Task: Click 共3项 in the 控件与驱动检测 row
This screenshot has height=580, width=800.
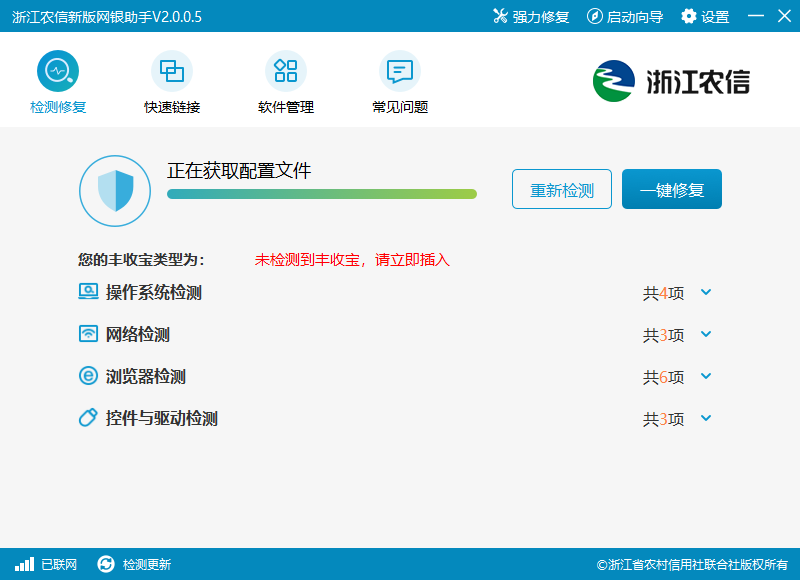Action: click(x=663, y=419)
